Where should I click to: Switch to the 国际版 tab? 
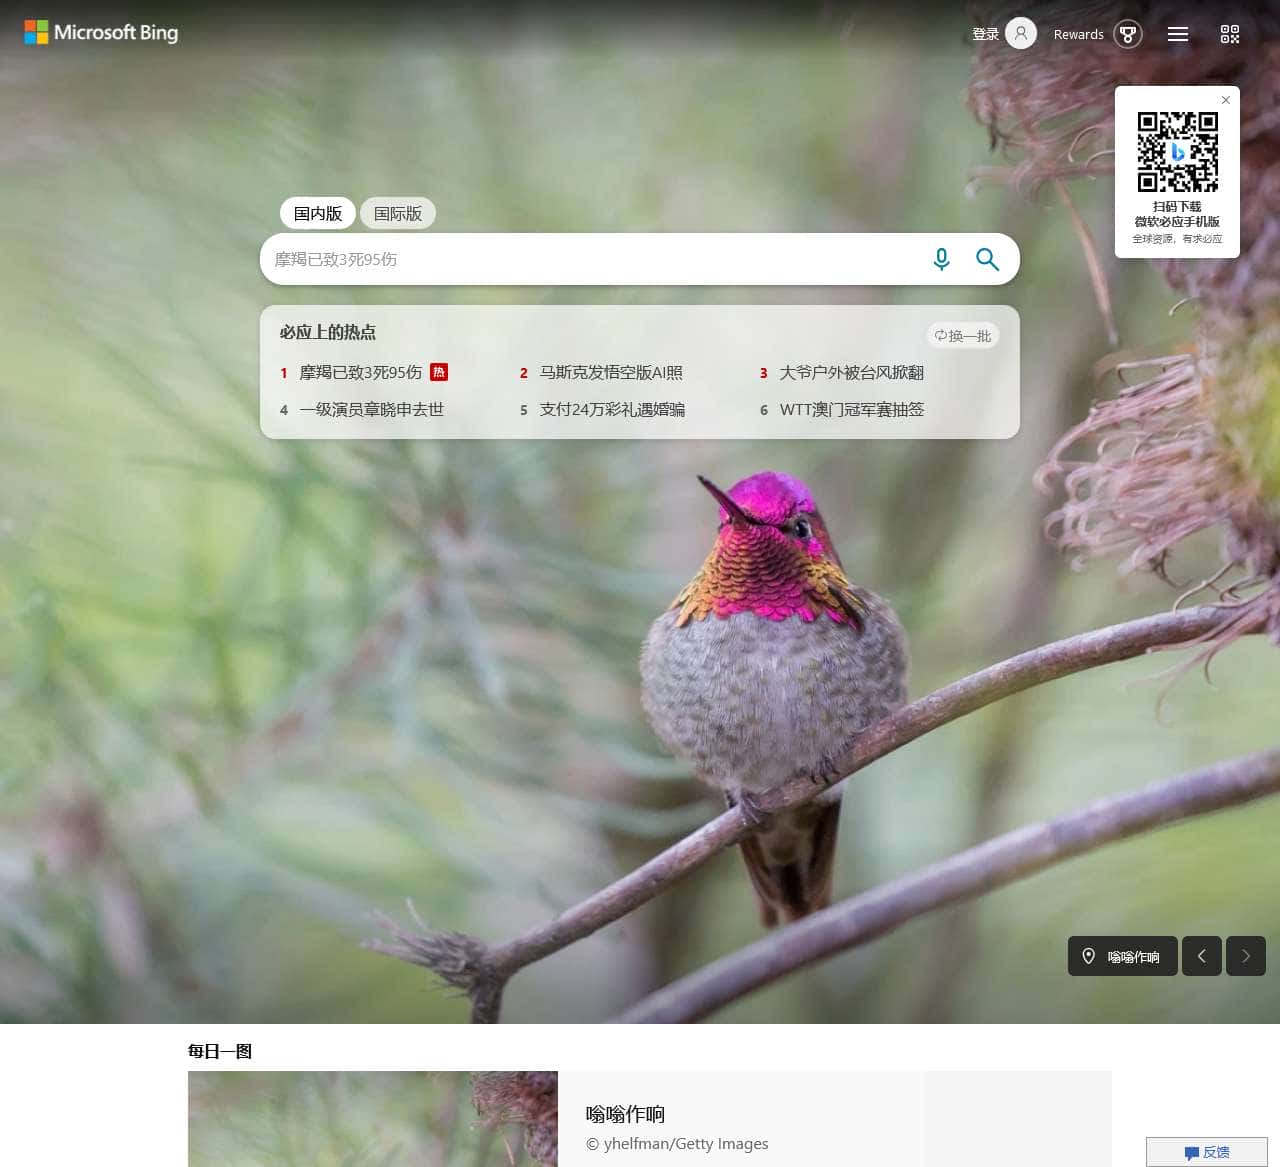[398, 213]
